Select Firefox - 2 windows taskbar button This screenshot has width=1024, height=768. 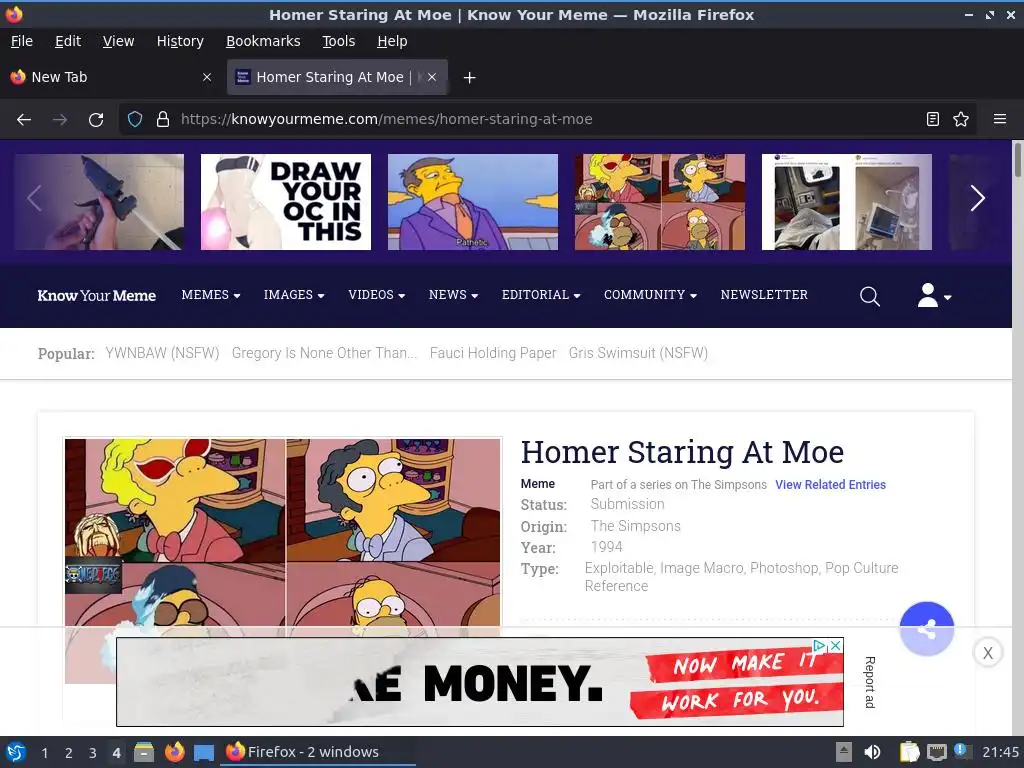tap(318, 752)
